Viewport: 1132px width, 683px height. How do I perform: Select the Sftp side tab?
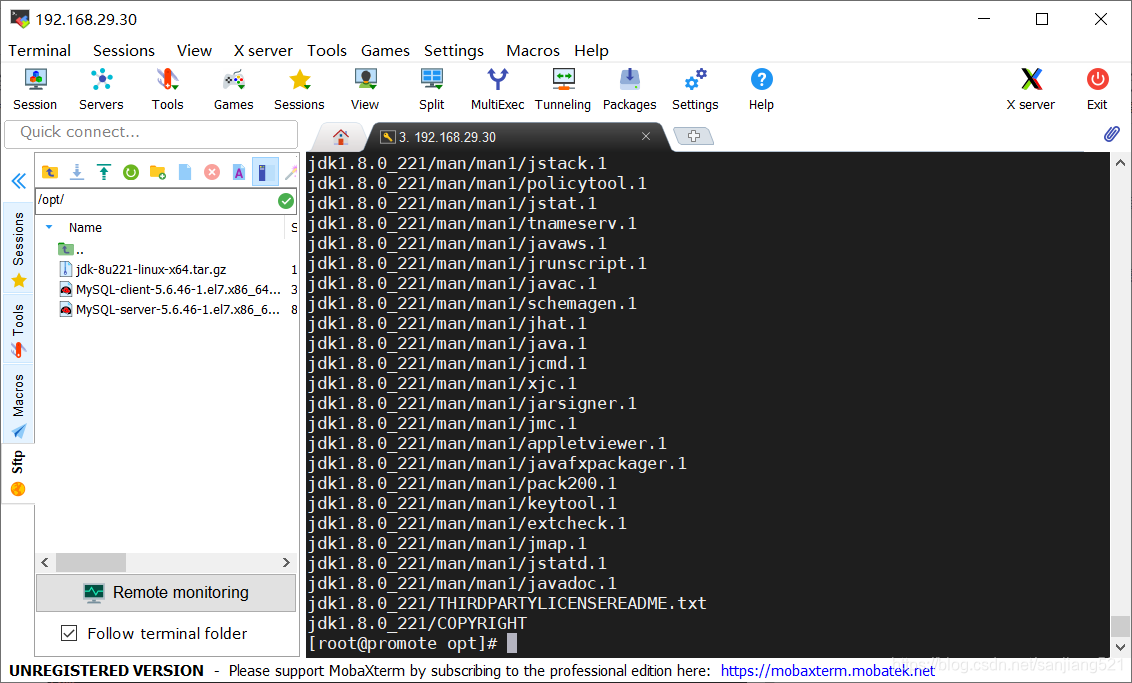(x=18, y=473)
